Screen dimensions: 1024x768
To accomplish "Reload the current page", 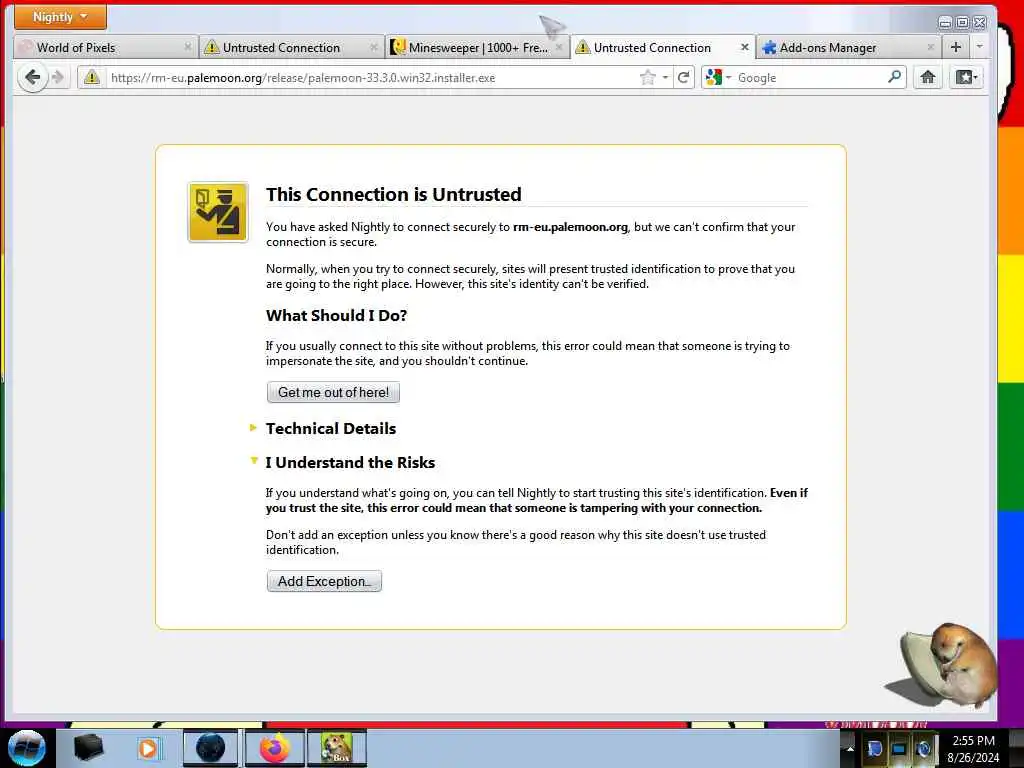I will coord(684,78).
